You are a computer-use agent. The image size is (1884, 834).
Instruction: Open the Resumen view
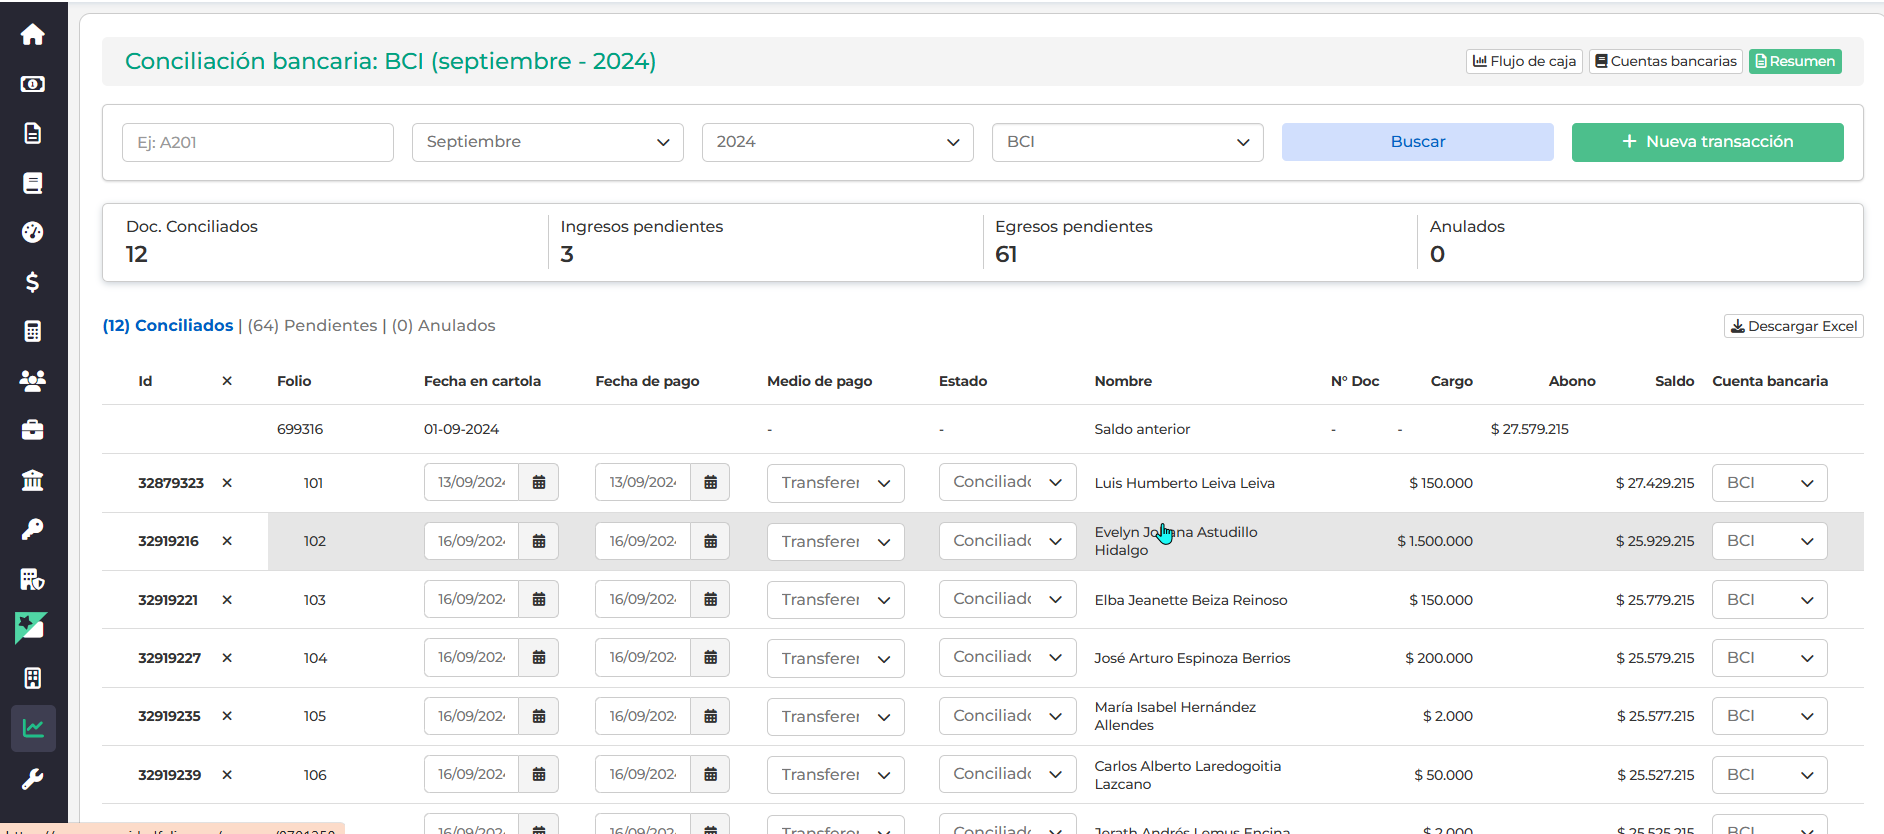click(x=1795, y=61)
